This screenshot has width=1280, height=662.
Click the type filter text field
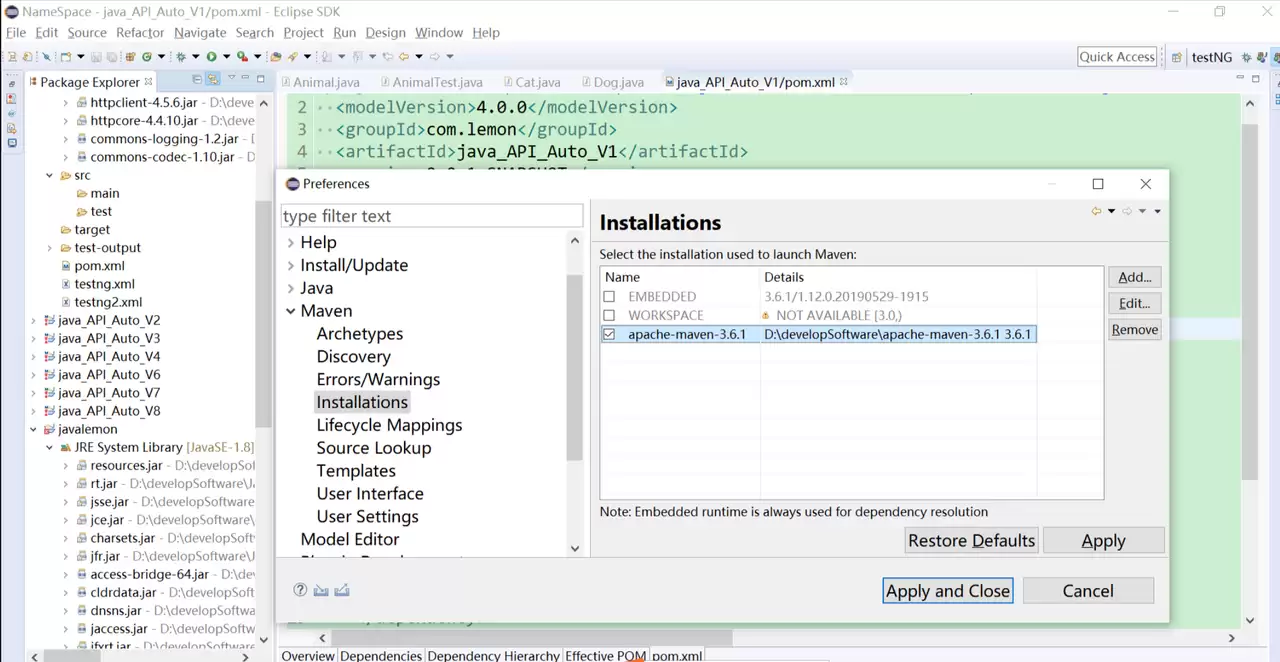431,216
